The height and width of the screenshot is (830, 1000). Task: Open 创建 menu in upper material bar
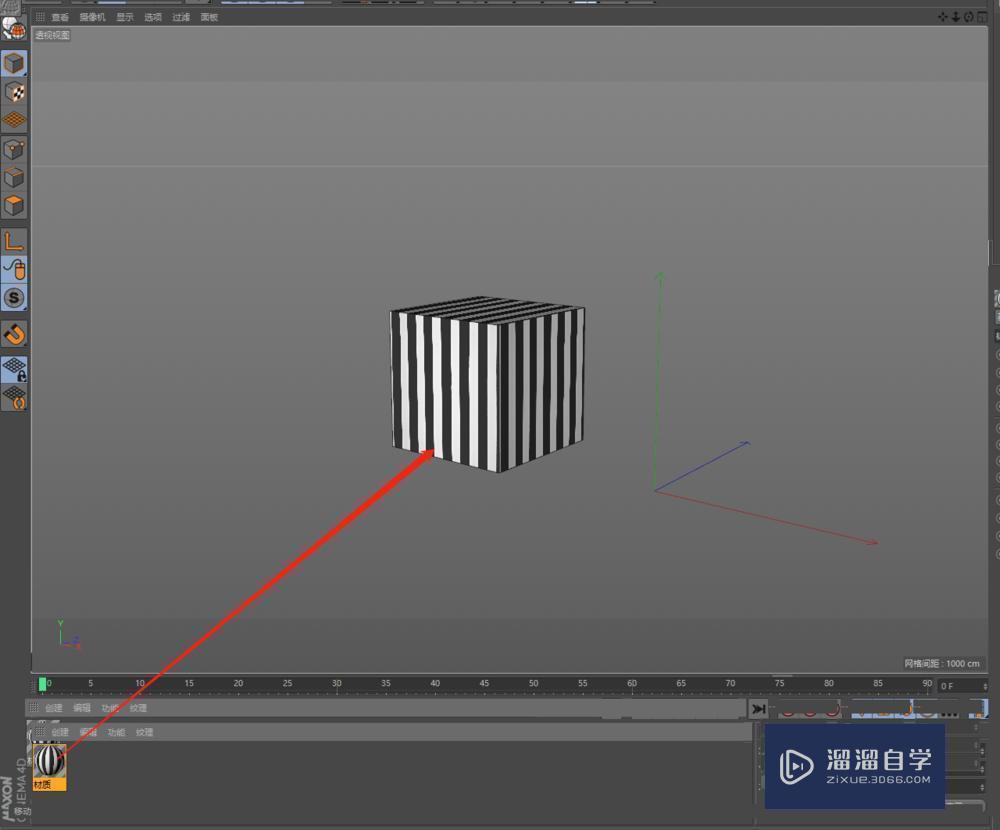click(x=54, y=708)
